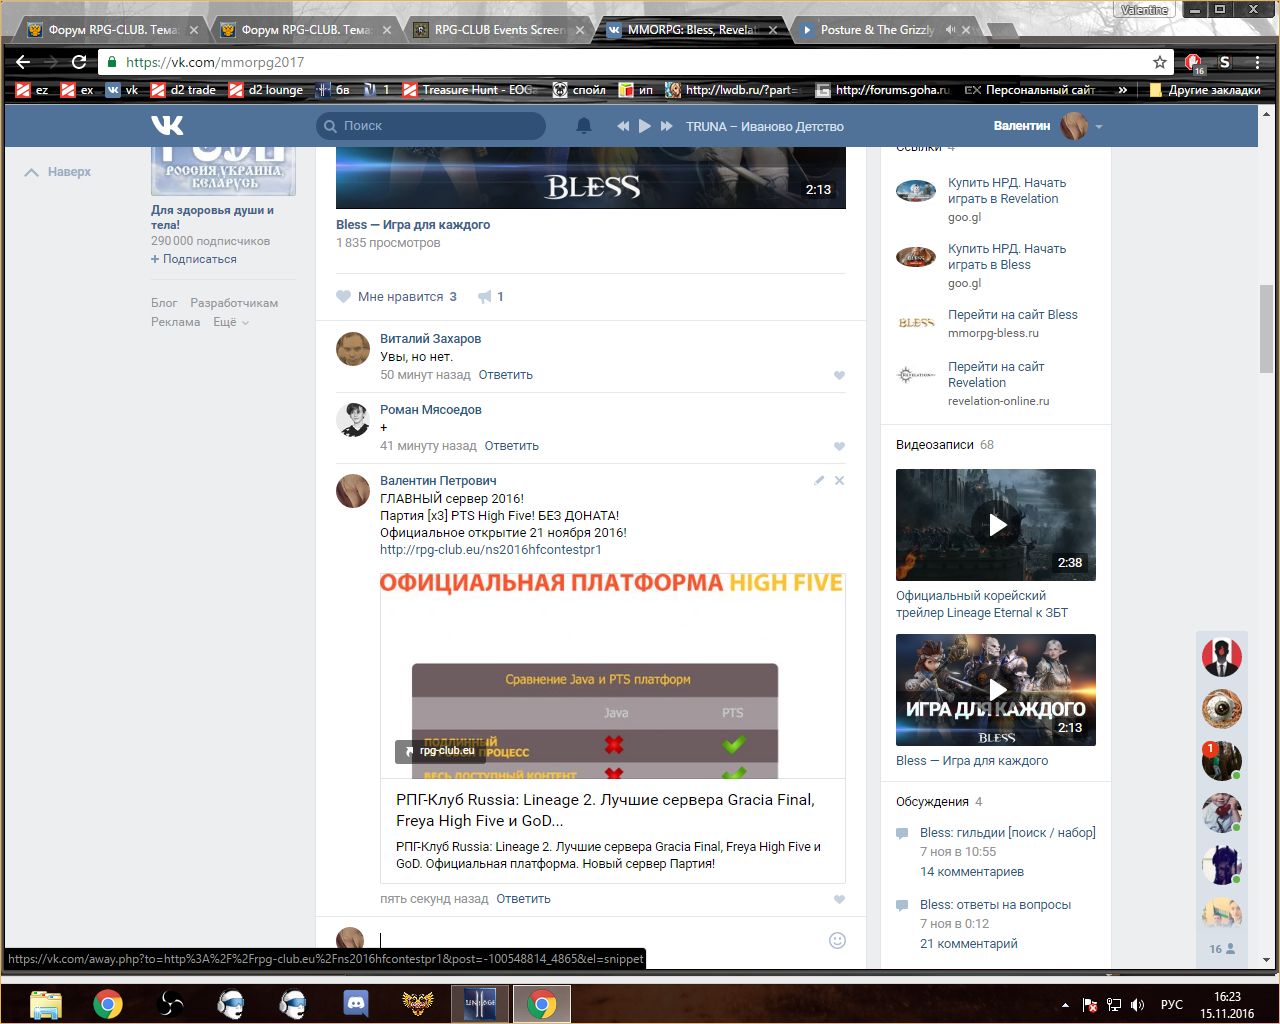Open Другие закладки bookmarks folder
The image size is (1280, 1024).
pyautogui.click(x=1205, y=90)
